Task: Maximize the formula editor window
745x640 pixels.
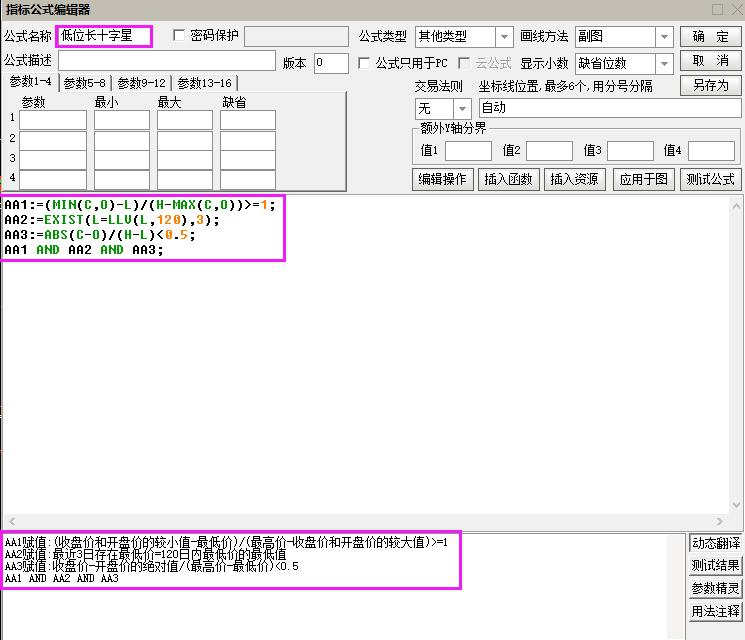Action: pos(717,9)
